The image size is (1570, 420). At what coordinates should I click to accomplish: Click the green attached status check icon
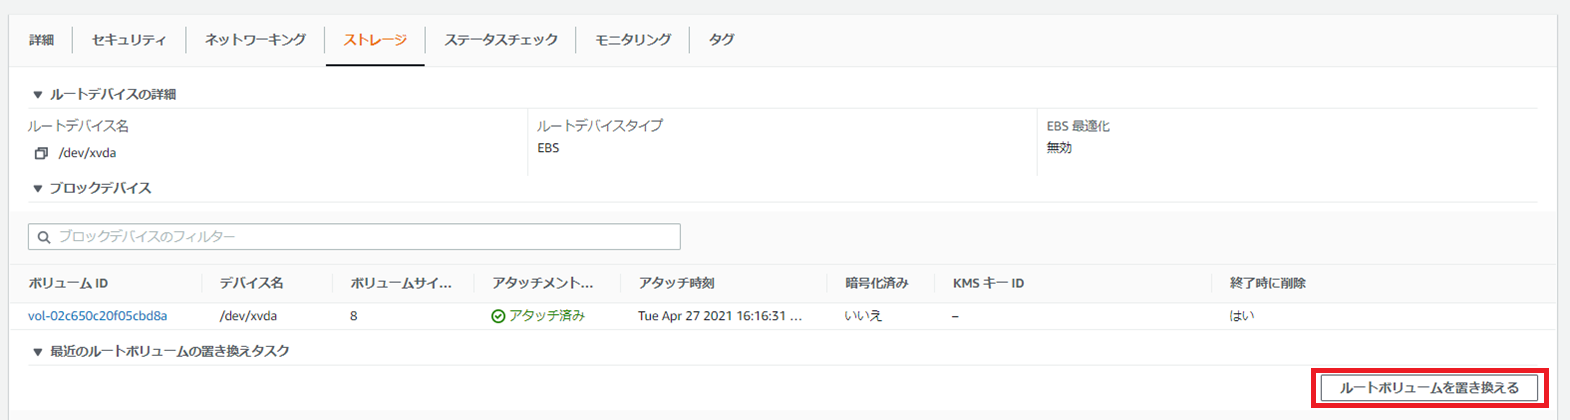tap(498, 316)
